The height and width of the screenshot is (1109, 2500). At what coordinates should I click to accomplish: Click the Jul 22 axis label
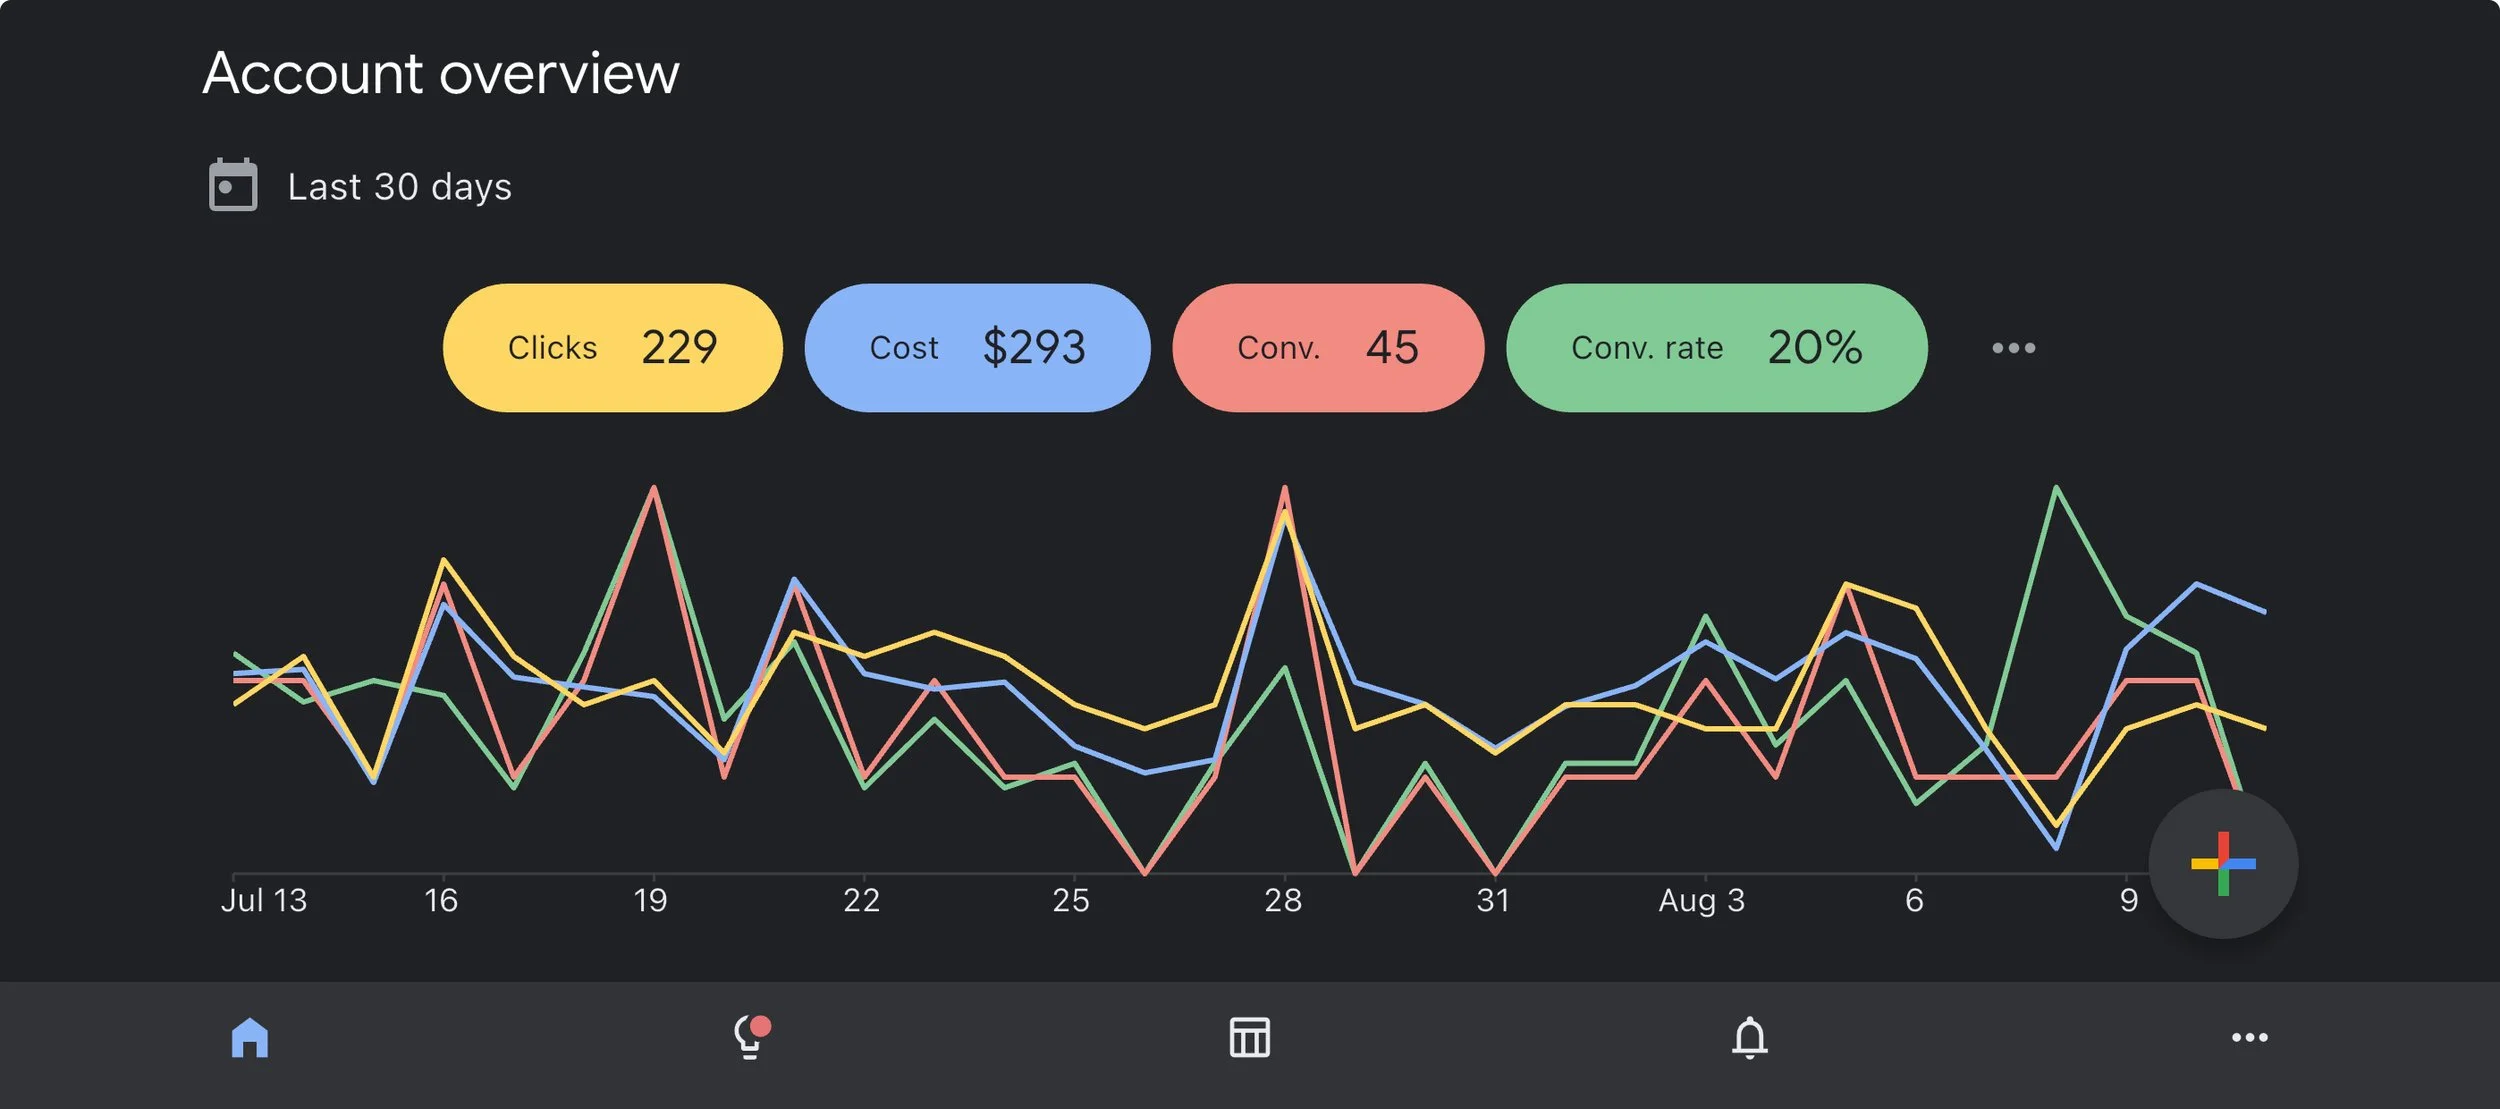861,901
